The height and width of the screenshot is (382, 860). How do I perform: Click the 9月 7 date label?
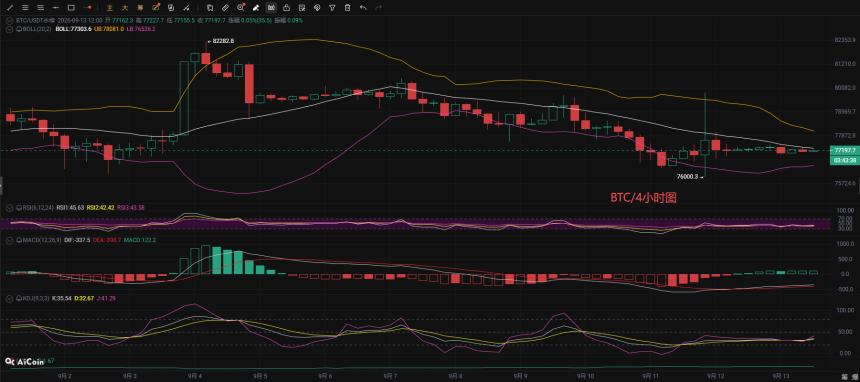tap(389, 376)
